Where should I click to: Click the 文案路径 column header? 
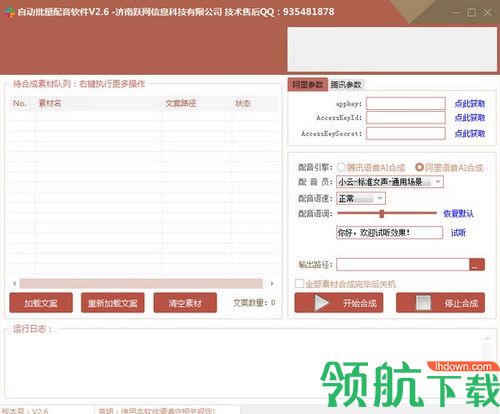pos(197,103)
